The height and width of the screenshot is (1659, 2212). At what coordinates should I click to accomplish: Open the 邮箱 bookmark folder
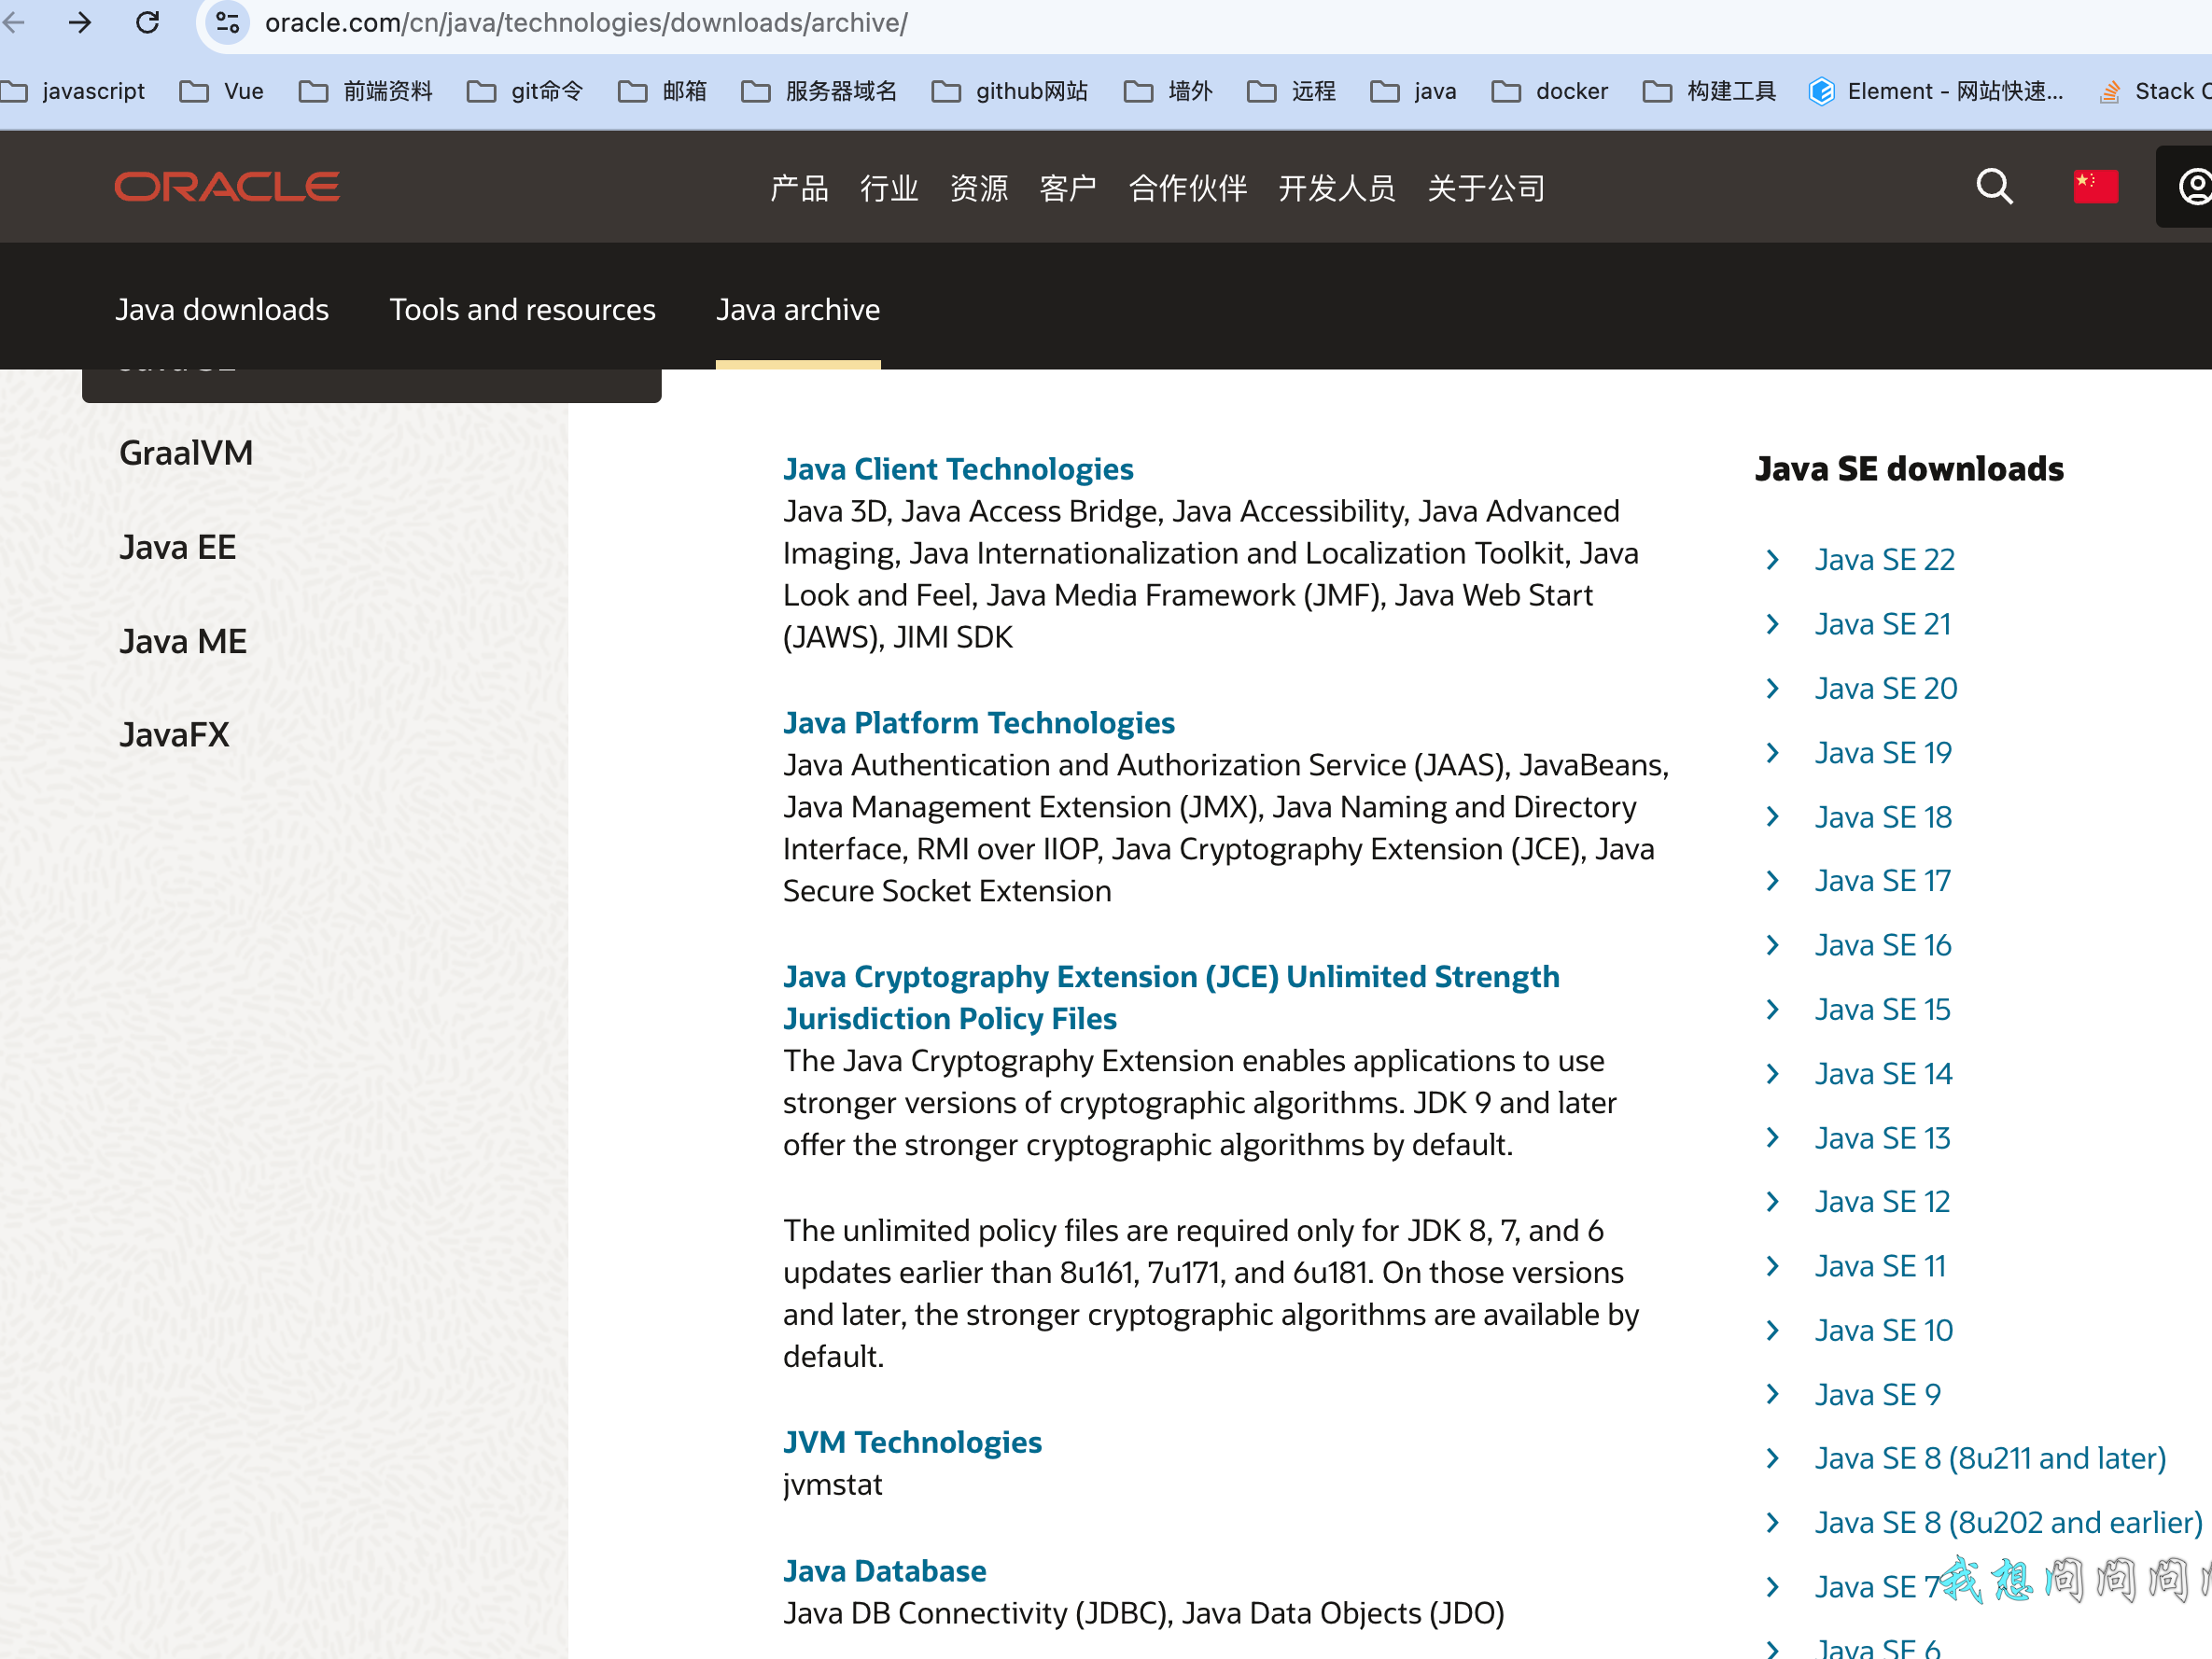662,91
